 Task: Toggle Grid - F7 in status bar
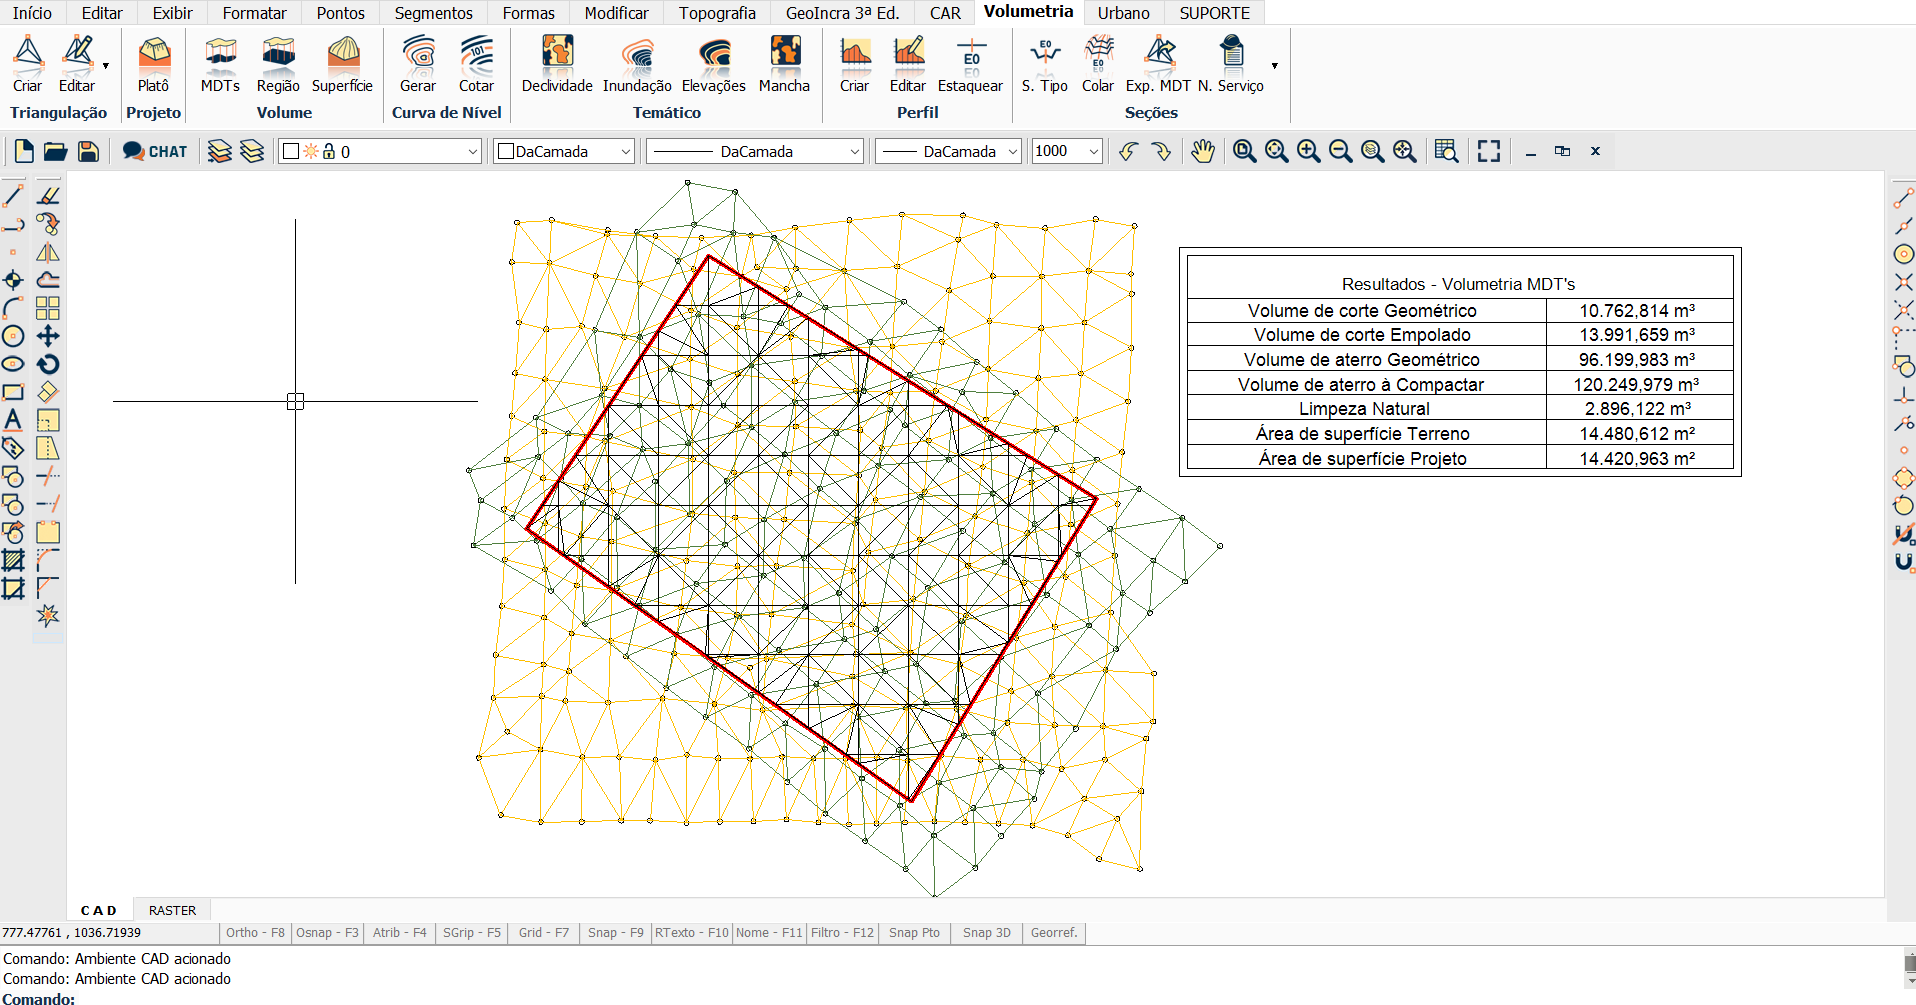pos(543,933)
